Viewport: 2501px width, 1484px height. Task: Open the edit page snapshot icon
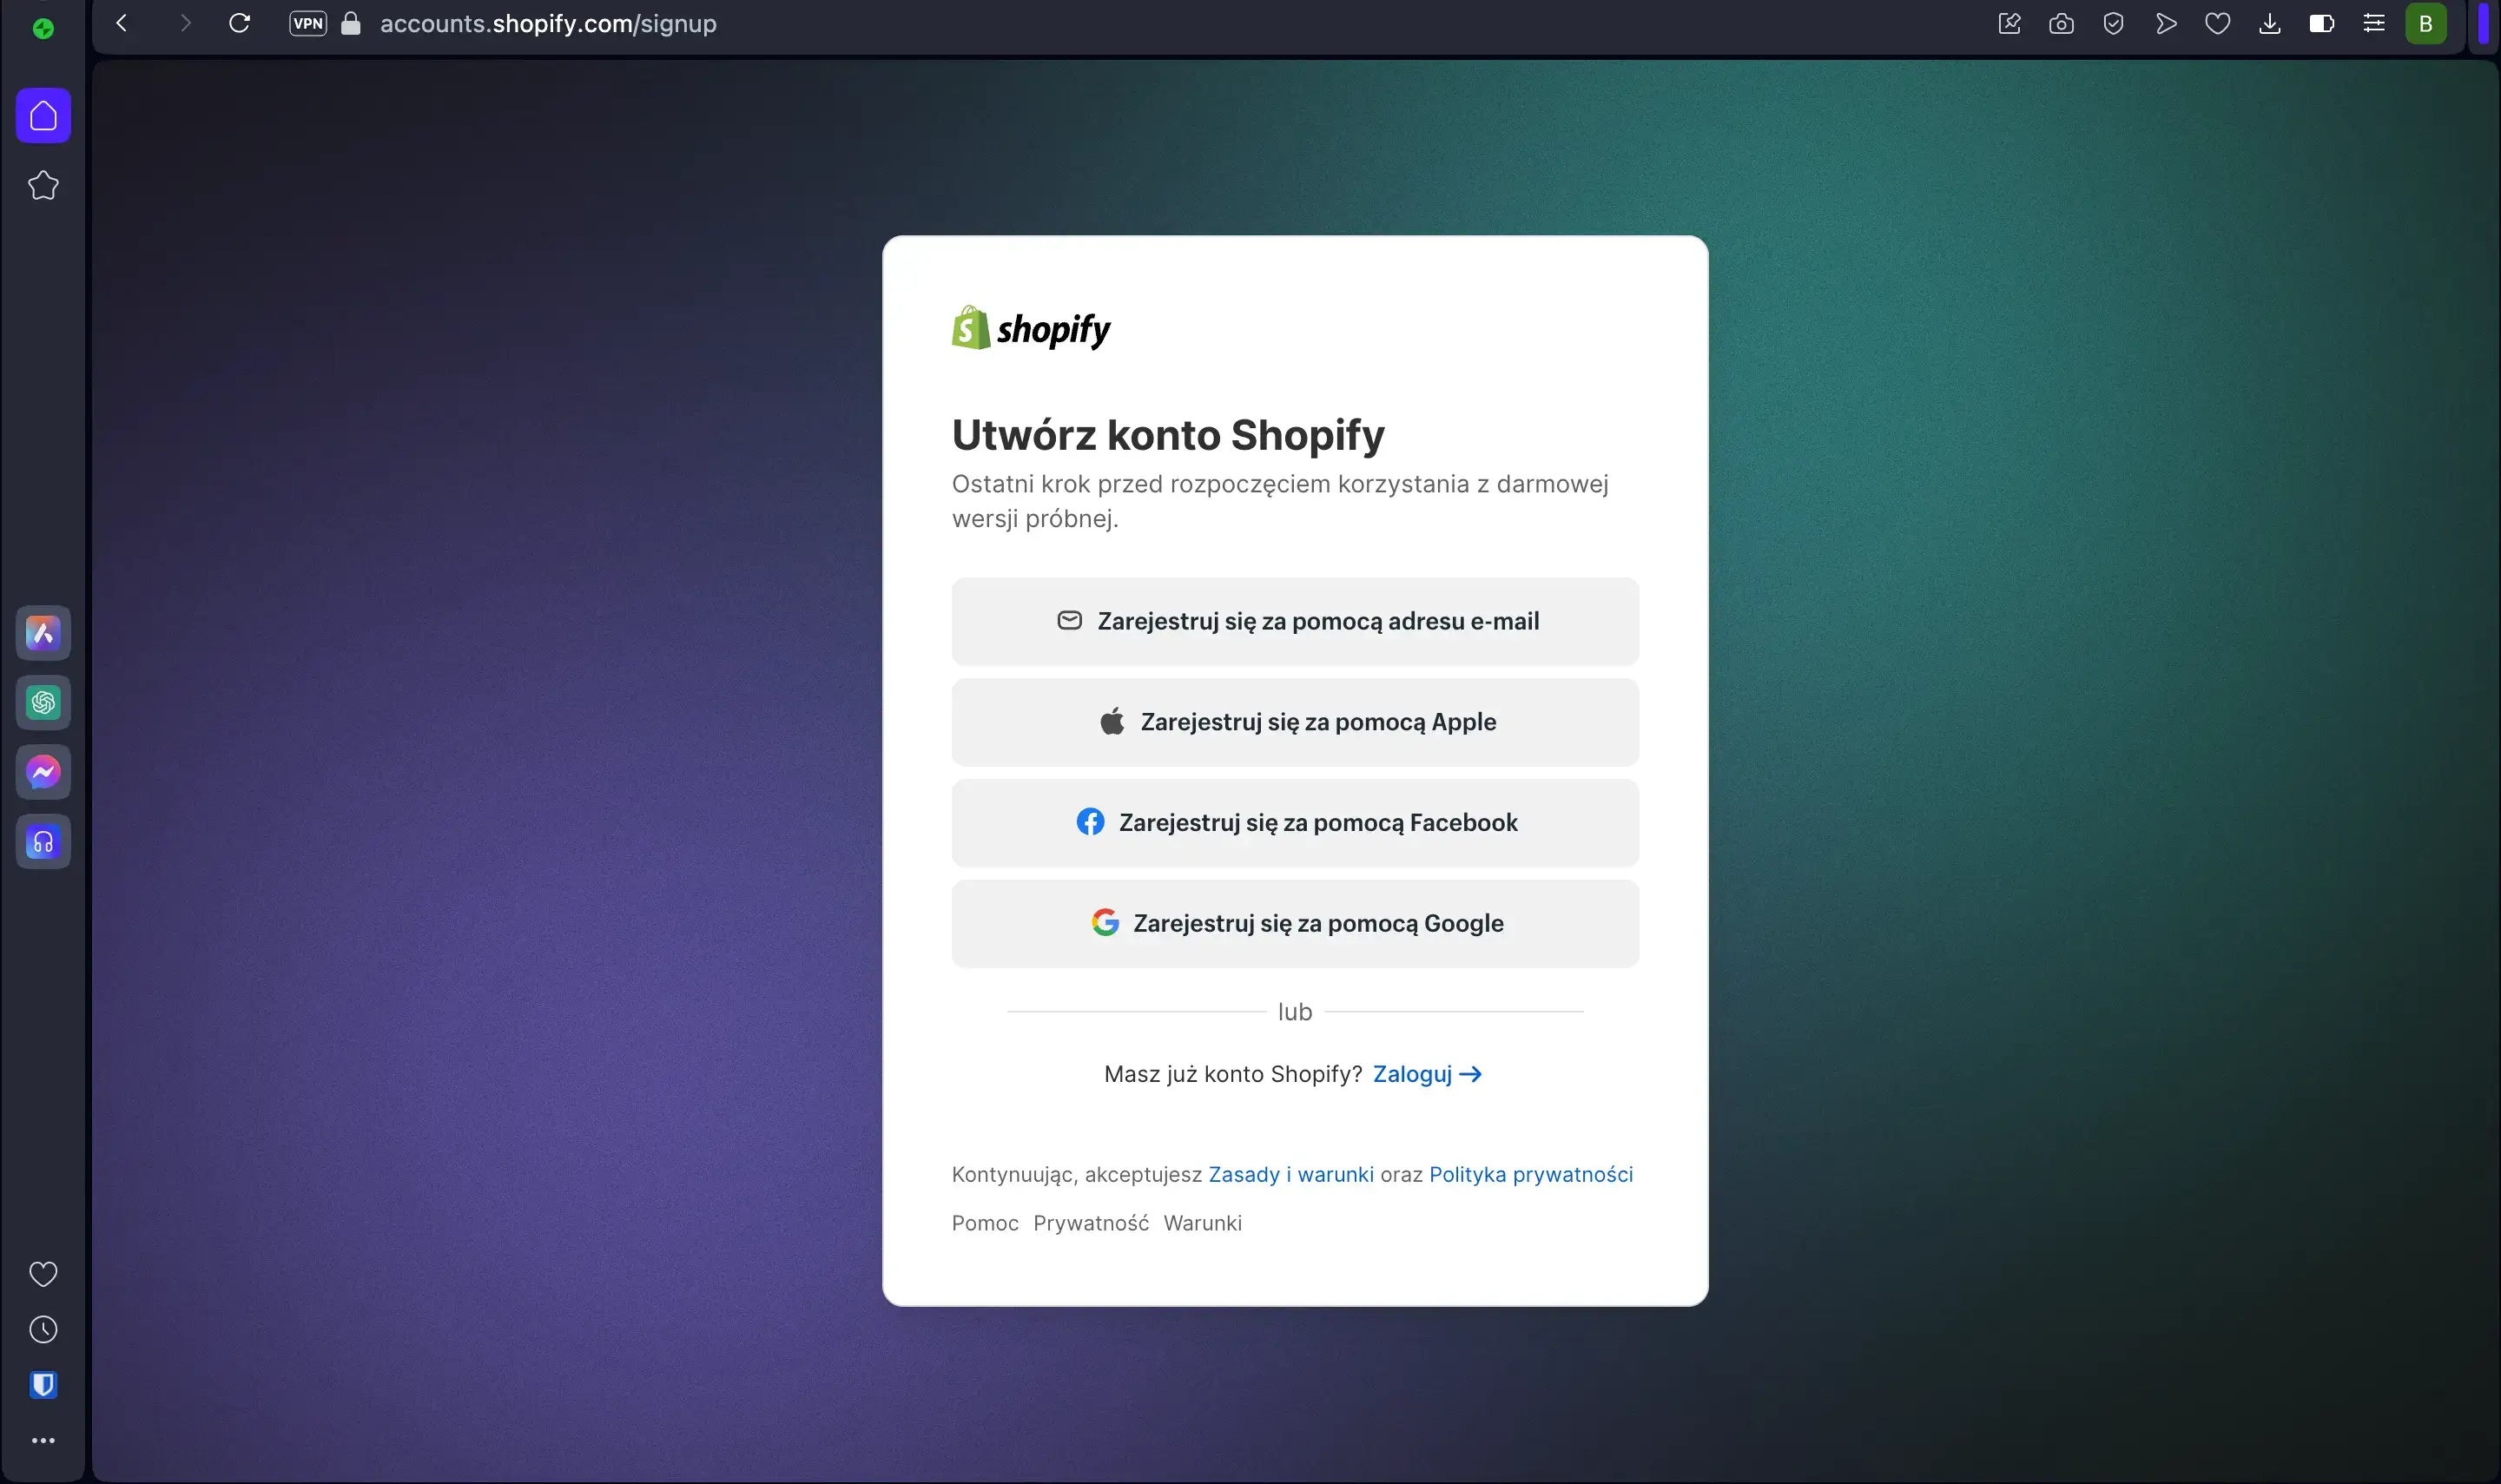click(x=2009, y=23)
